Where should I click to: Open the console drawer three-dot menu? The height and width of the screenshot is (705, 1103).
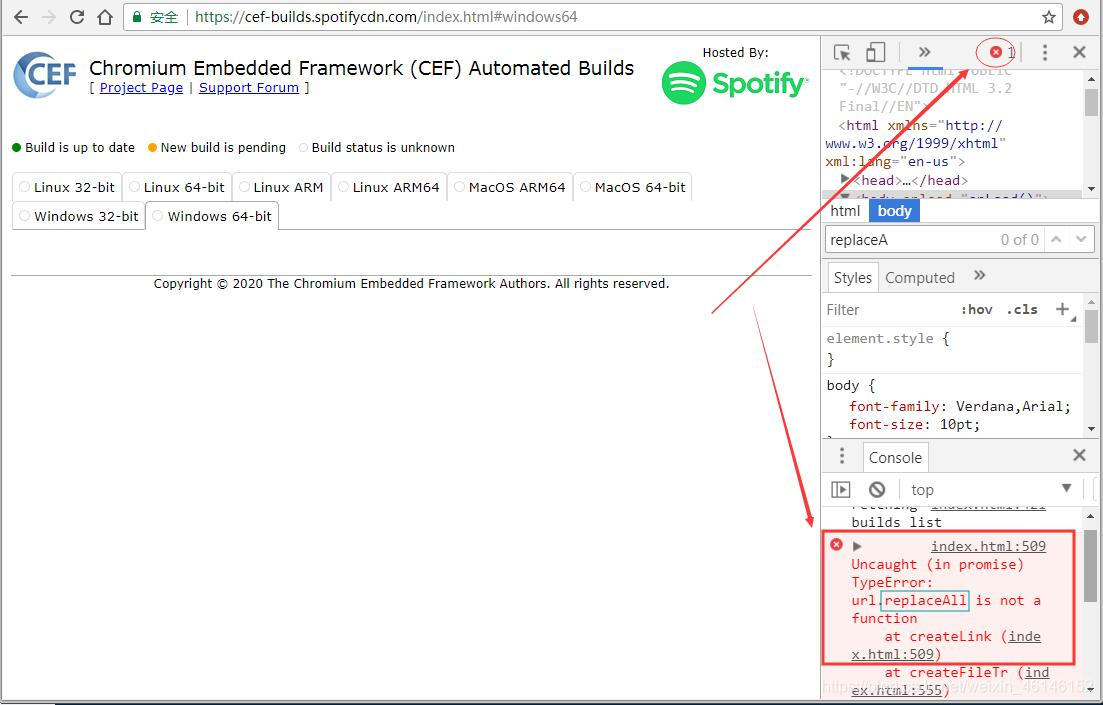tap(841, 457)
